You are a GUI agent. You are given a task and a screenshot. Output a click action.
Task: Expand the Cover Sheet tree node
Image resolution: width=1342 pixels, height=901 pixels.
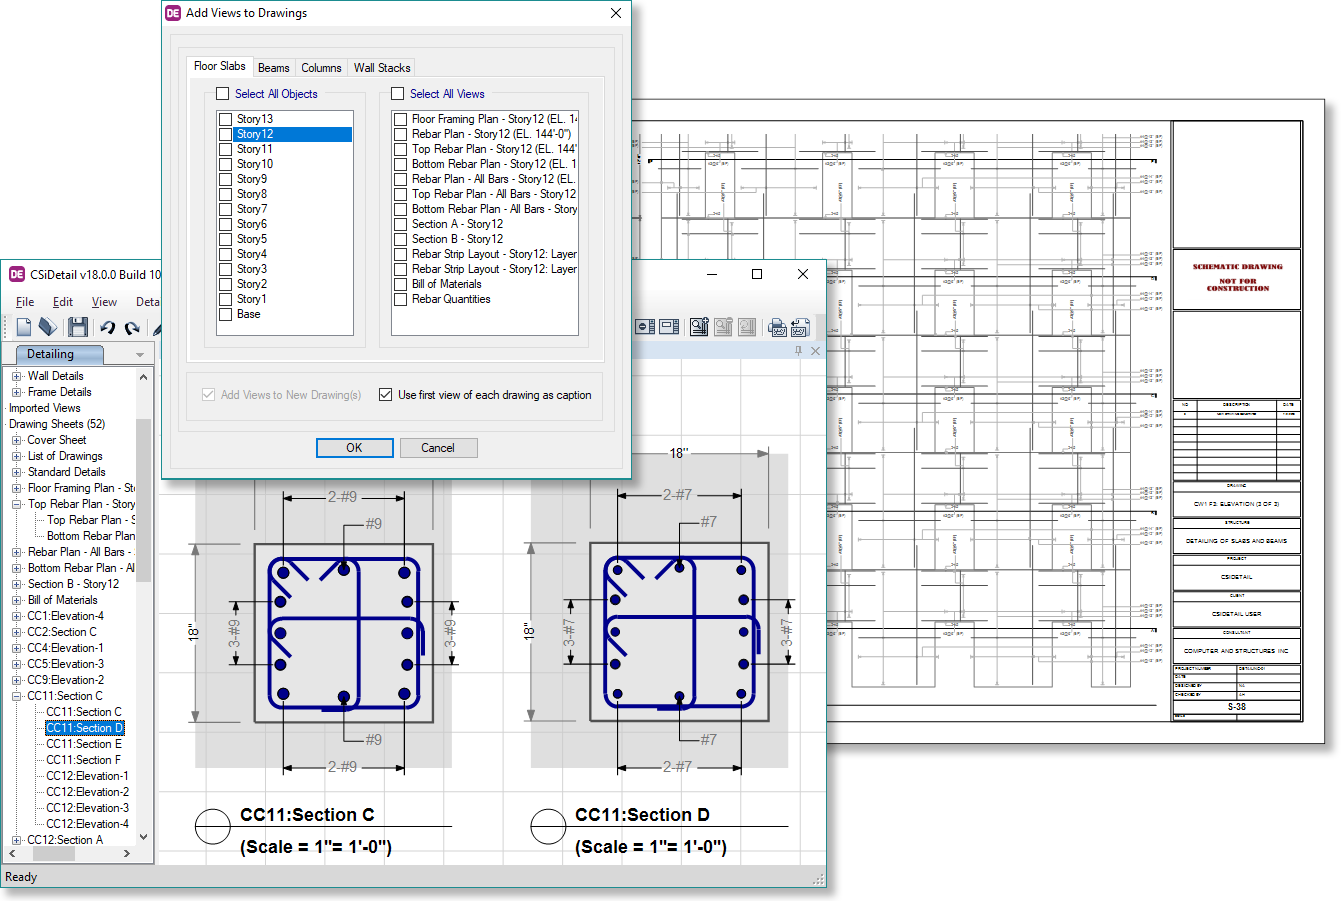tap(17, 440)
